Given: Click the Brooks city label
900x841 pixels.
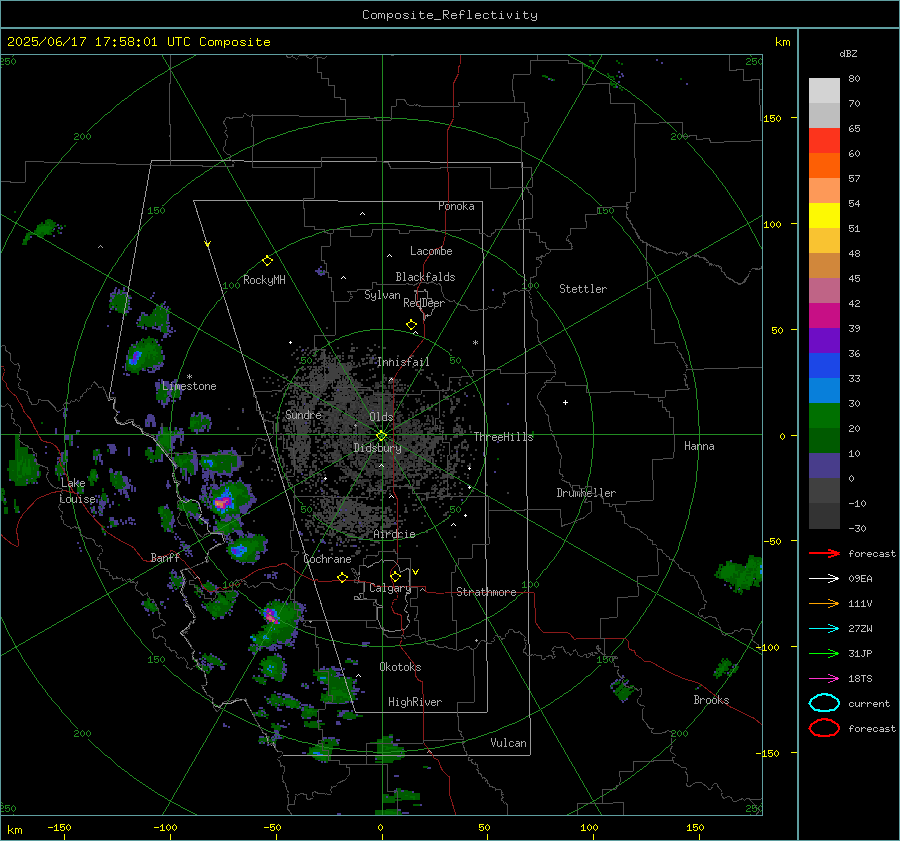Looking at the screenshot, I should 711,700.
